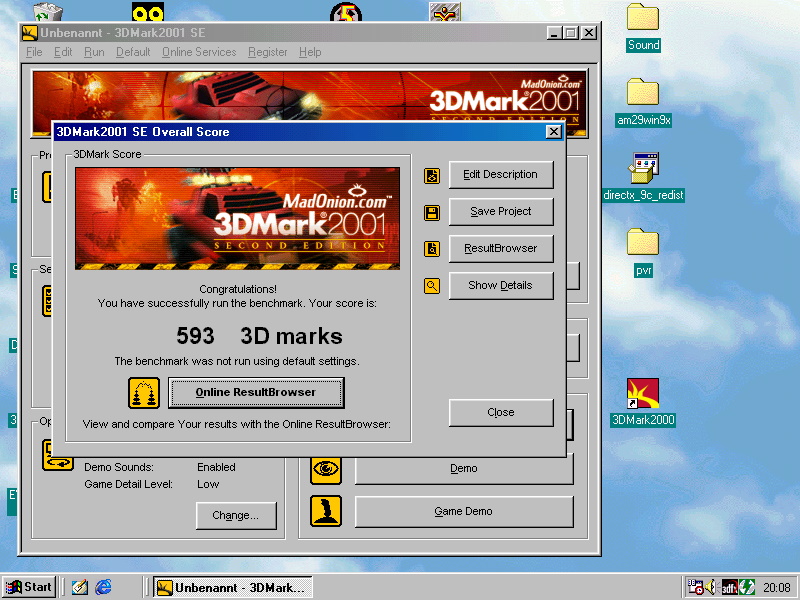The height and width of the screenshot is (600, 800).
Task: Click the 3DMark2001 banner image in dialog
Action: tap(237, 218)
